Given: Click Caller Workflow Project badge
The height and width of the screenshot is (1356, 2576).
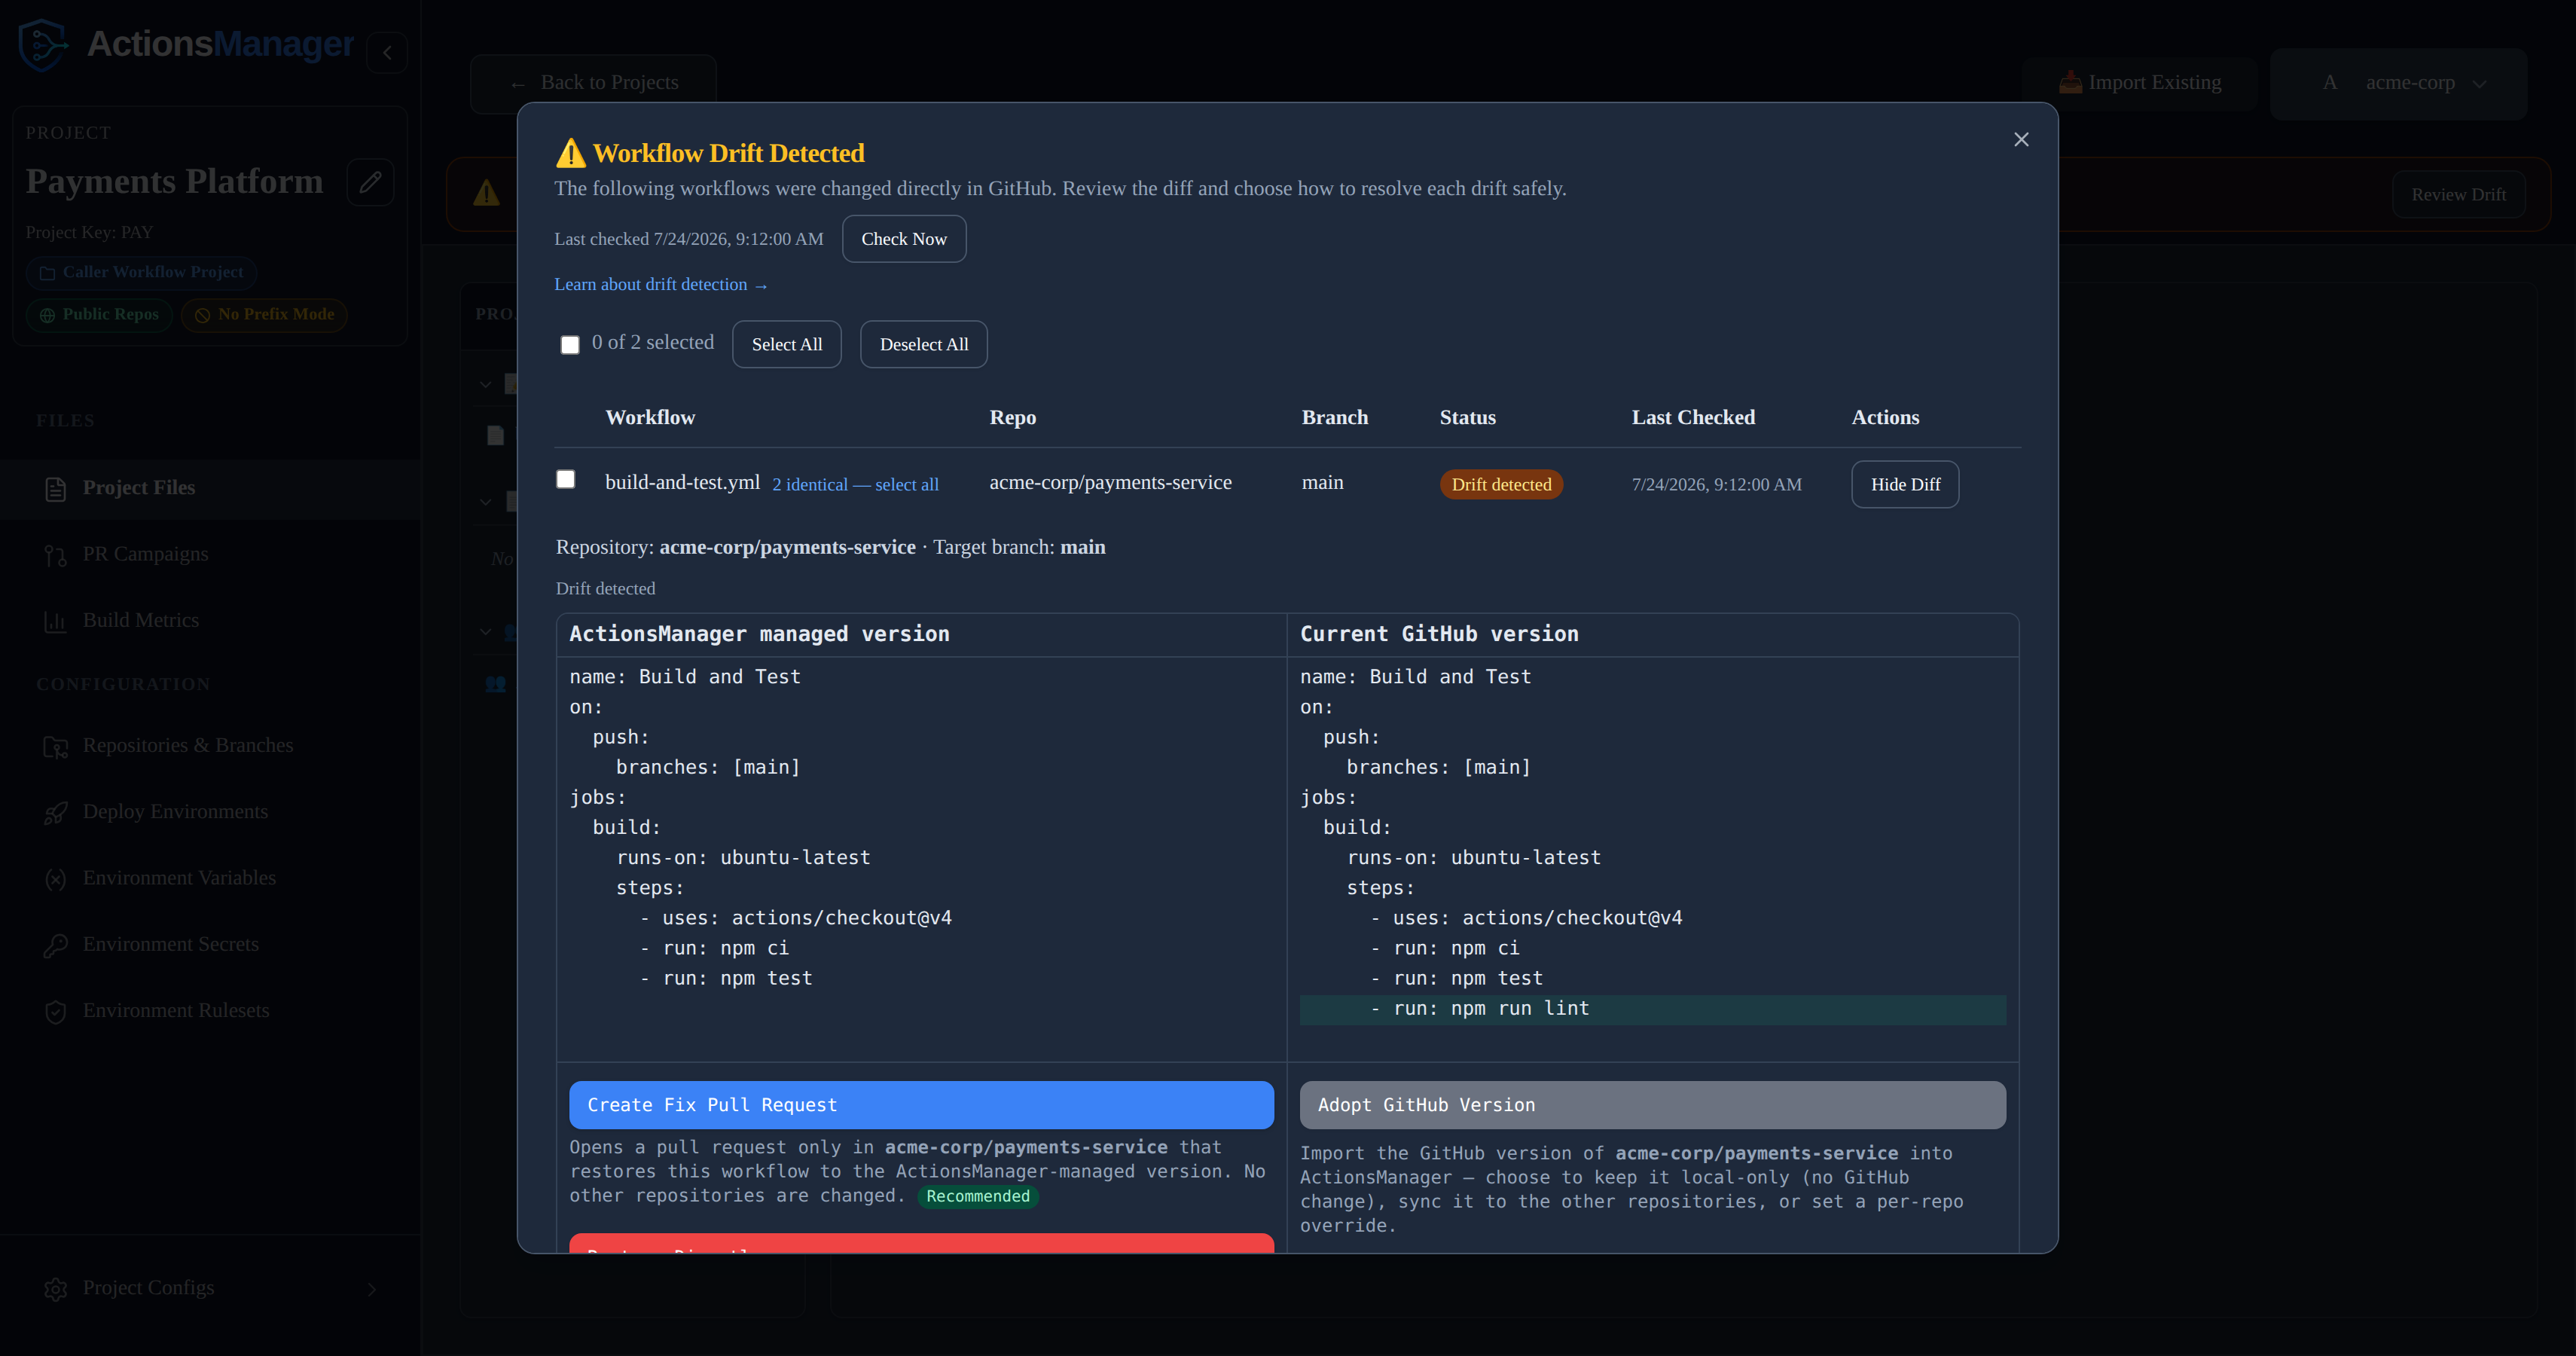Looking at the screenshot, I should point(141,272).
